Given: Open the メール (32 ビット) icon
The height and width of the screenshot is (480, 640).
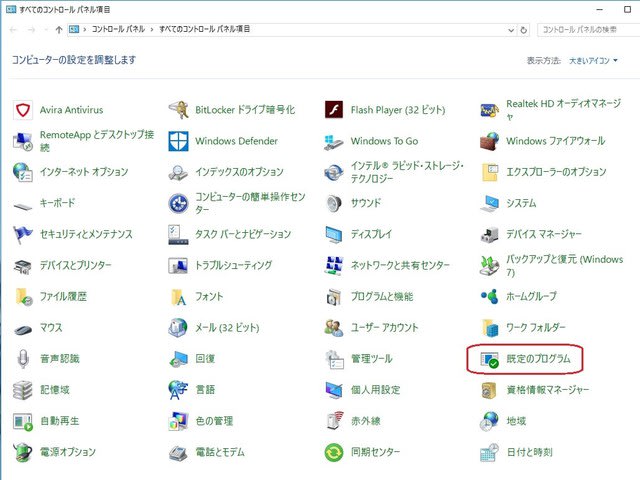Looking at the screenshot, I should coord(178,328).
